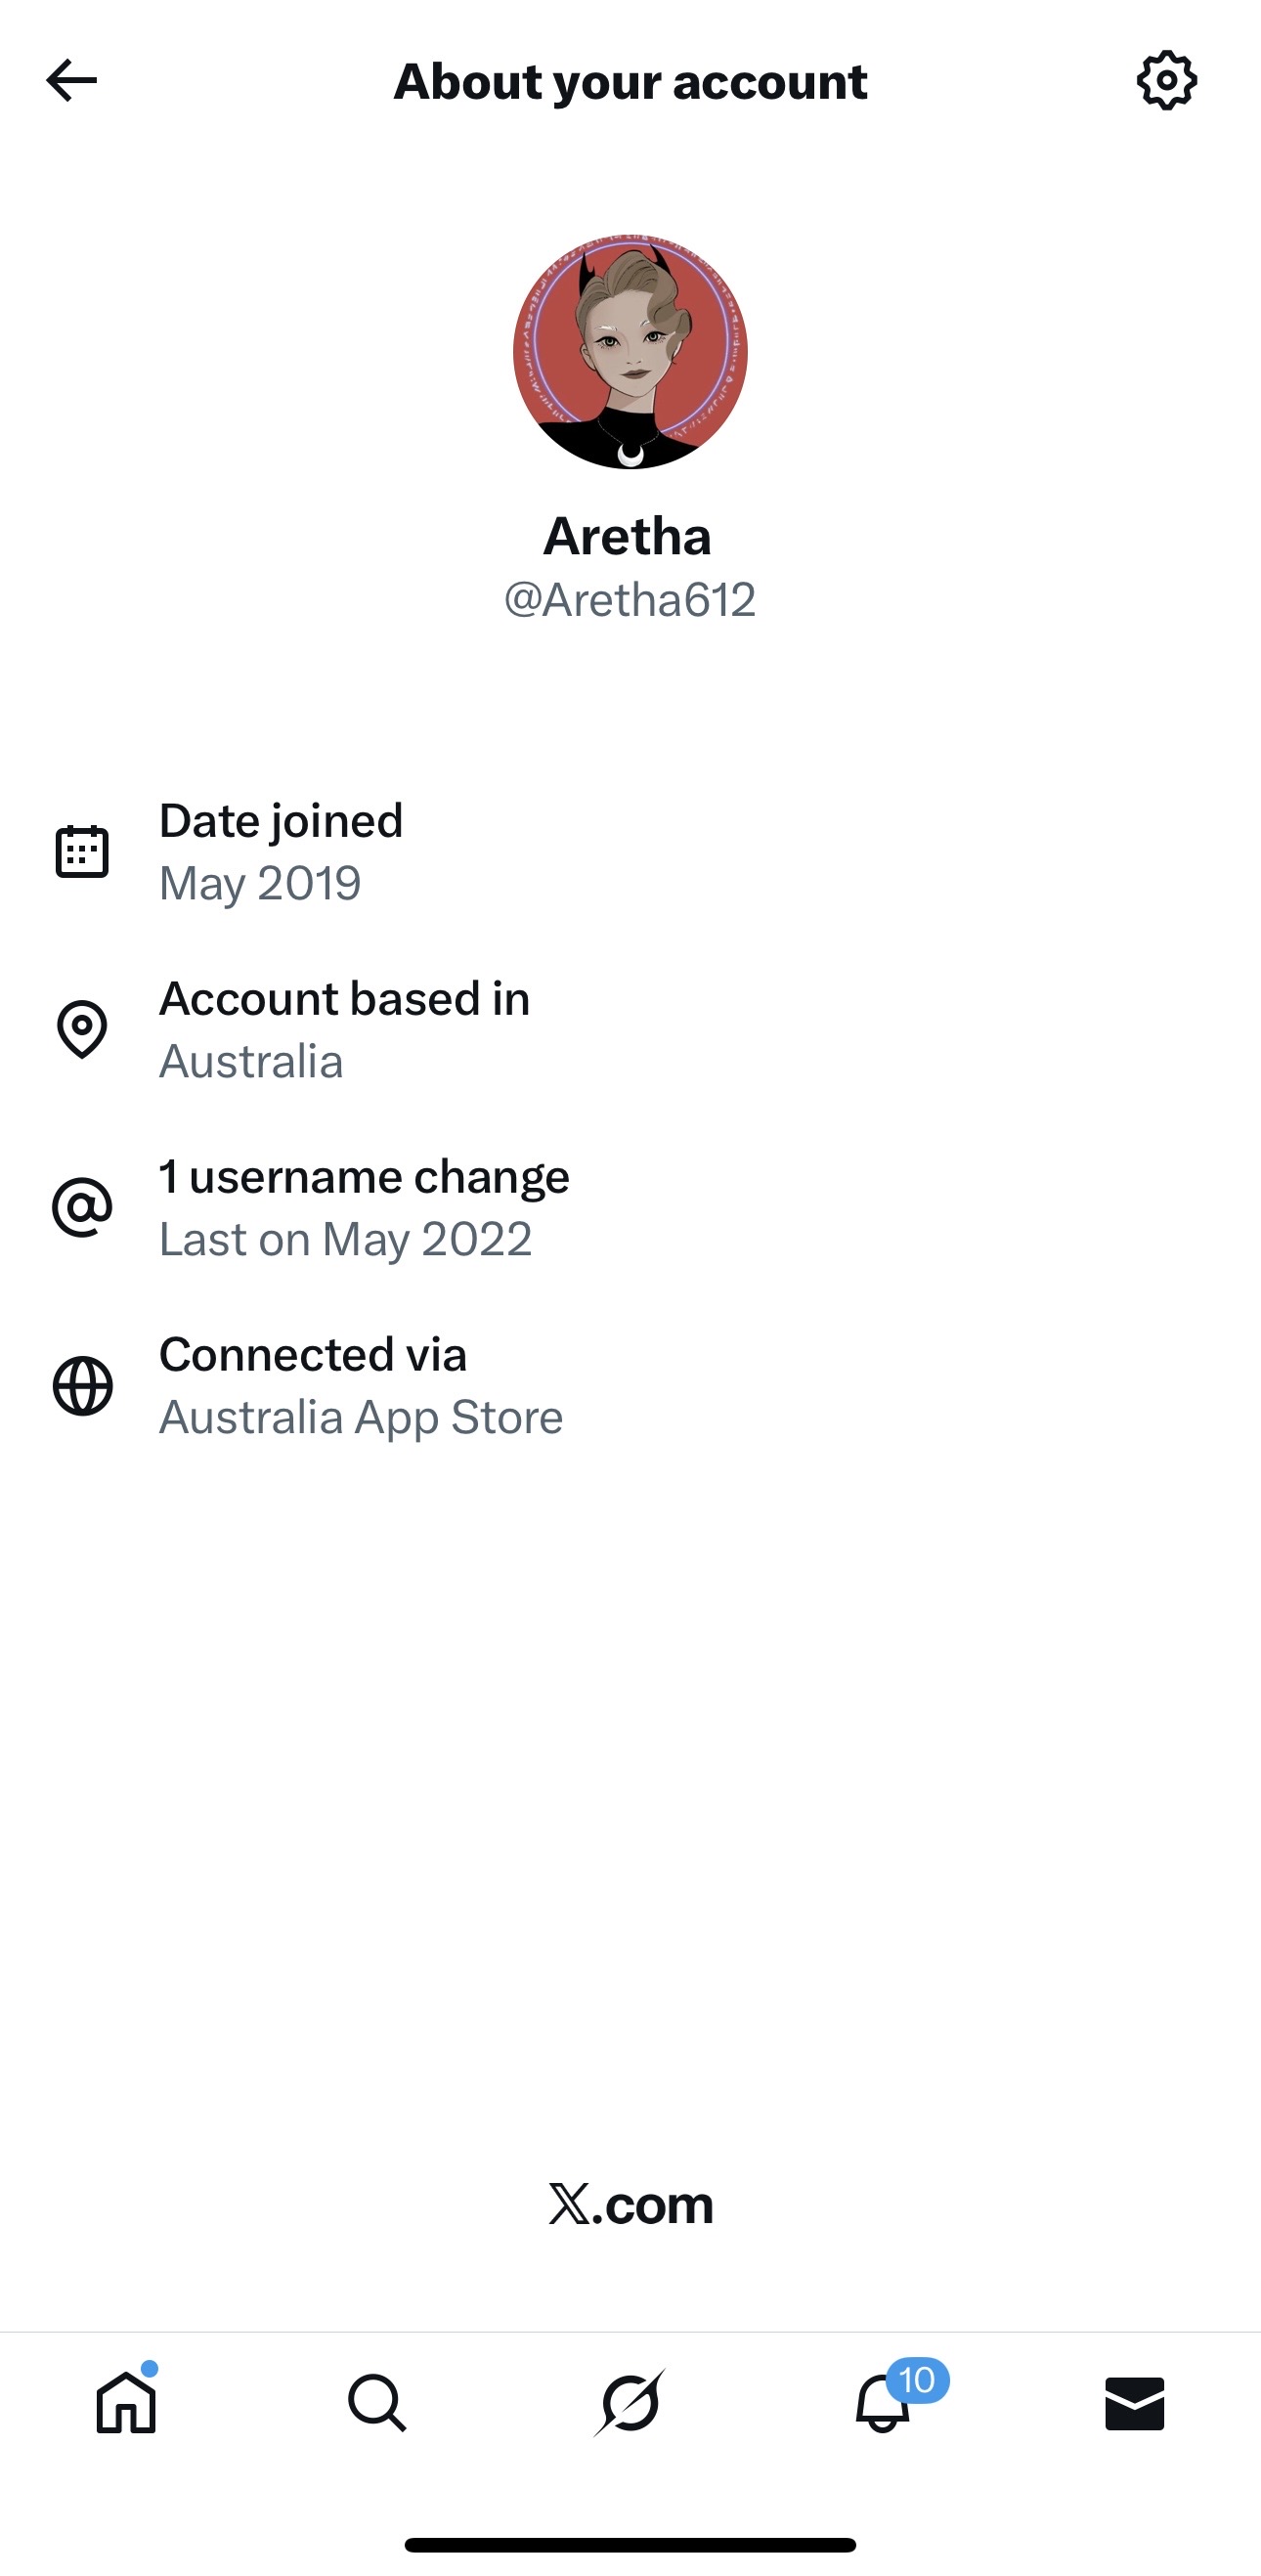
Task: Open Messages with the envelope icon
Action: (1134, 2403)
